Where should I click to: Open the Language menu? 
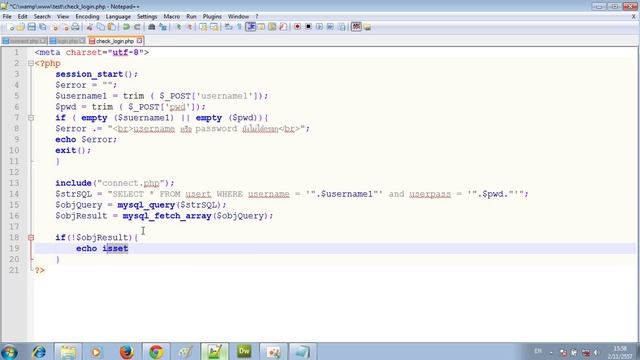click(118, 16)
